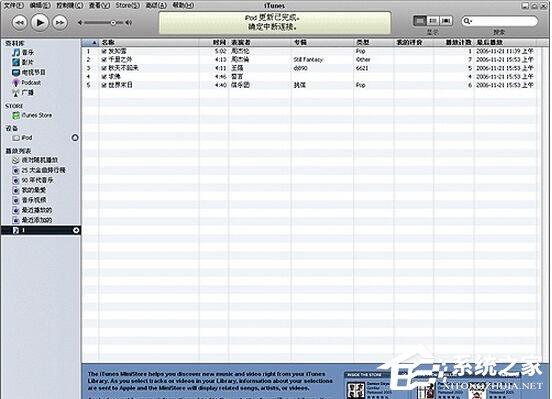Click the high-volume speaker icon
552x399 pixels.
(129, 23)
